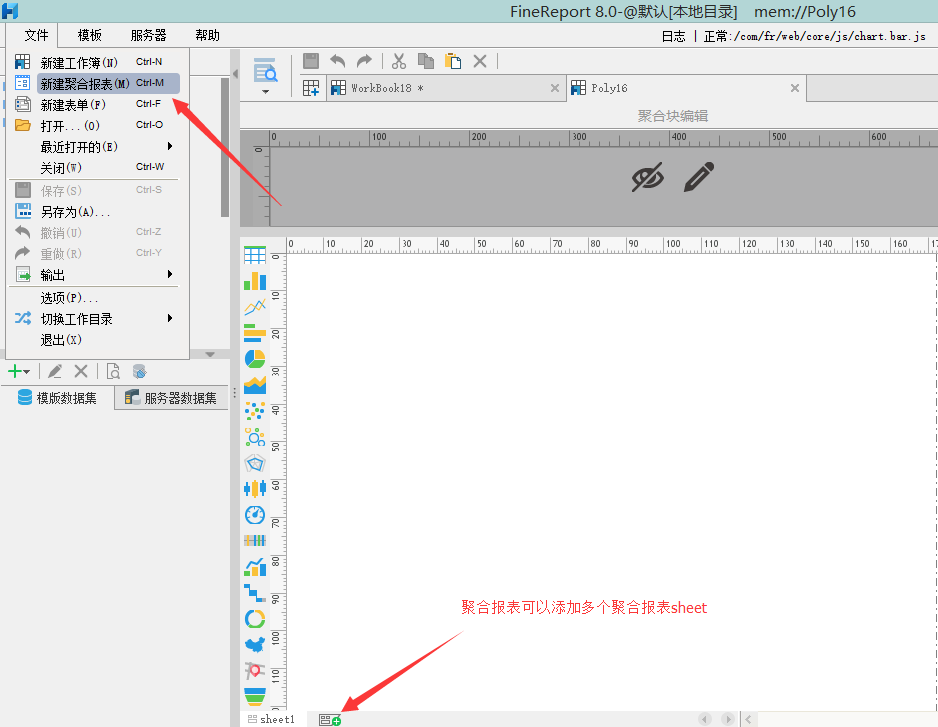The image size is (938, 727).
Task: Open the 日志 log link
Action: pos(674,36)
